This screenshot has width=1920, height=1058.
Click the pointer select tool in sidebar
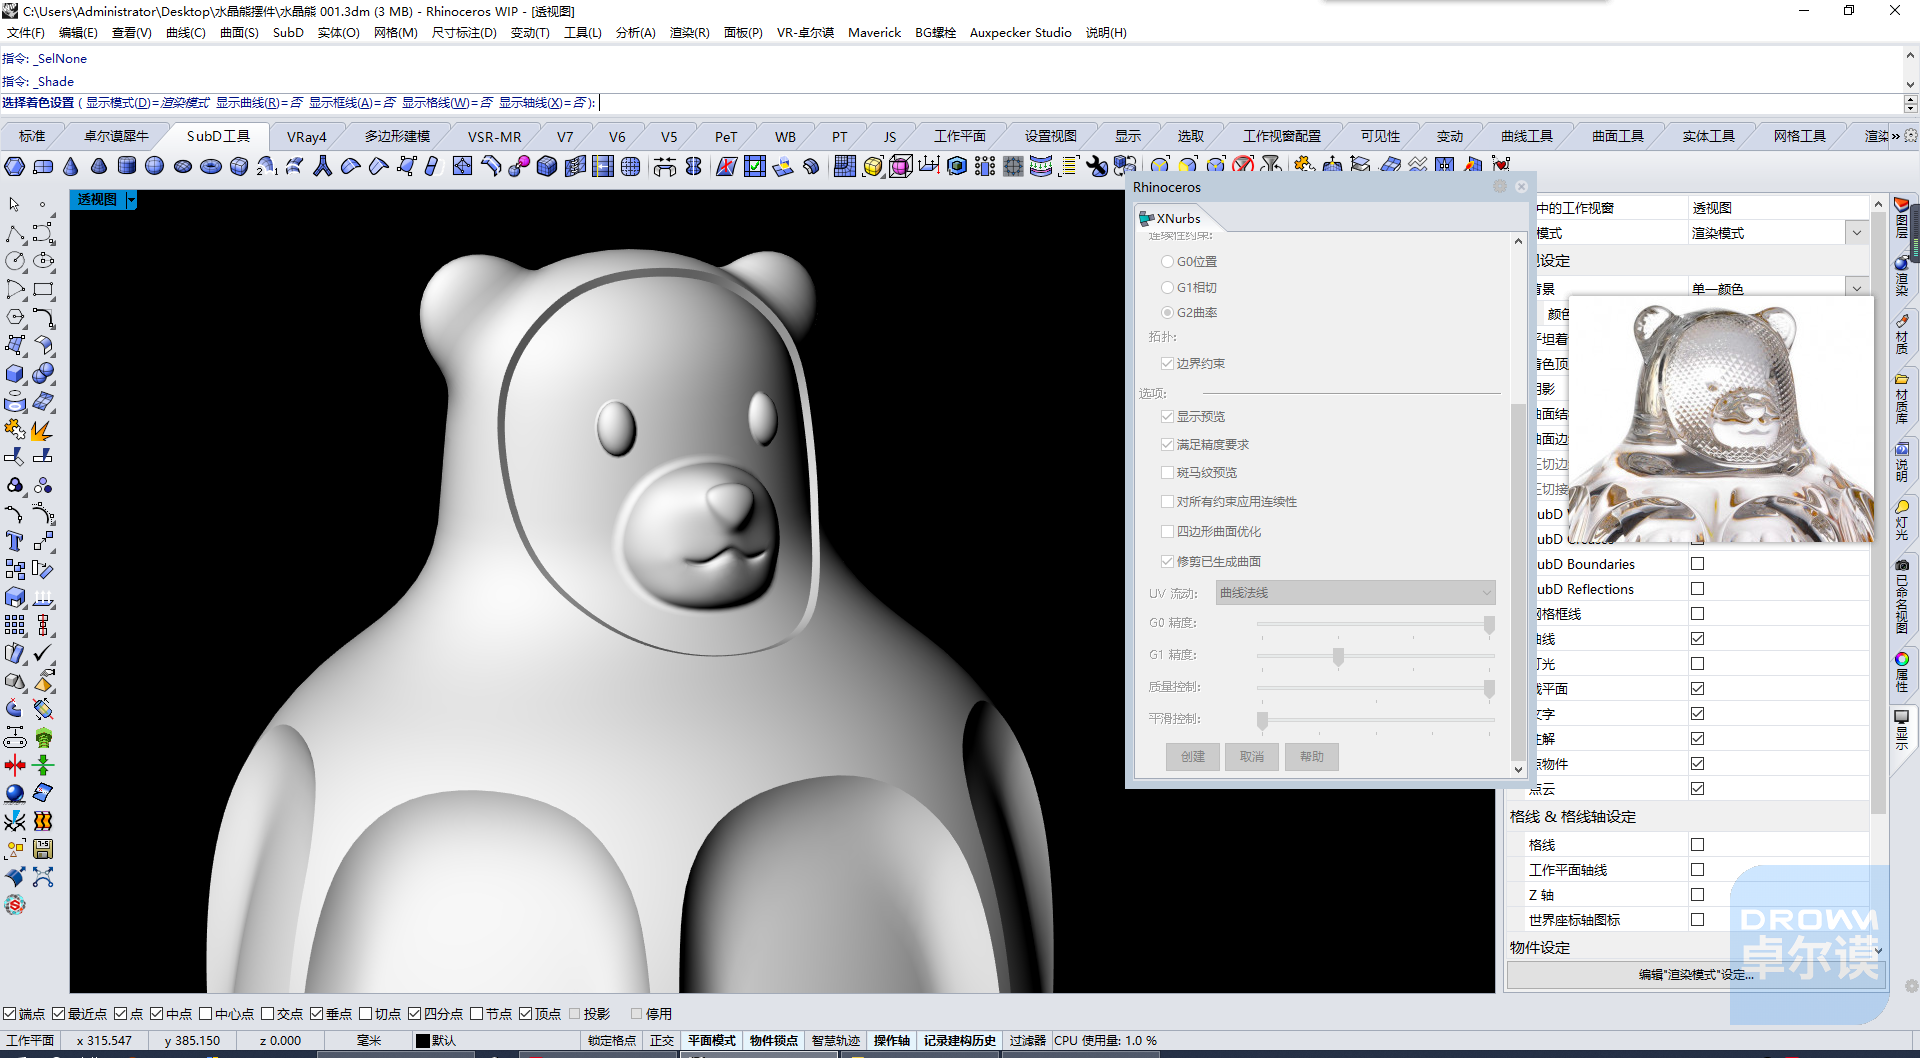pos(15,205)
